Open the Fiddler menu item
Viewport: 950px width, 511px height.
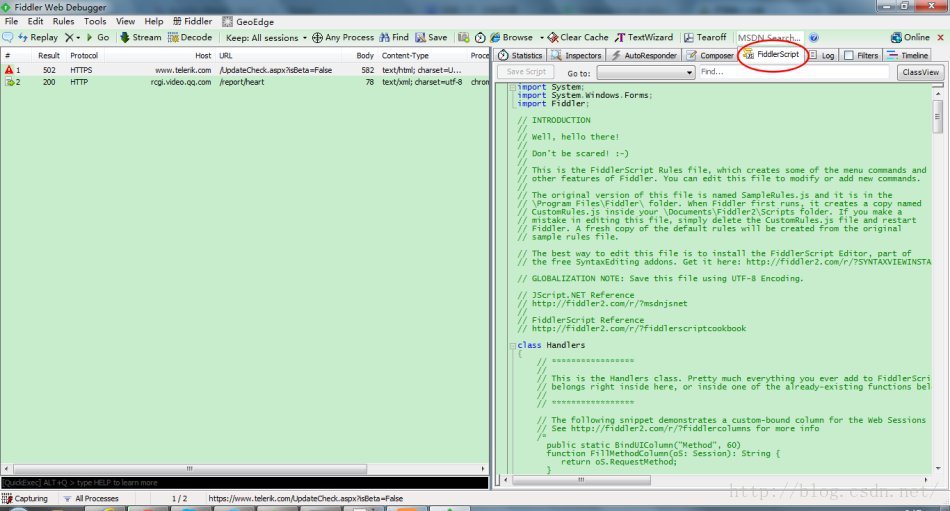click(x=193, y=21)
